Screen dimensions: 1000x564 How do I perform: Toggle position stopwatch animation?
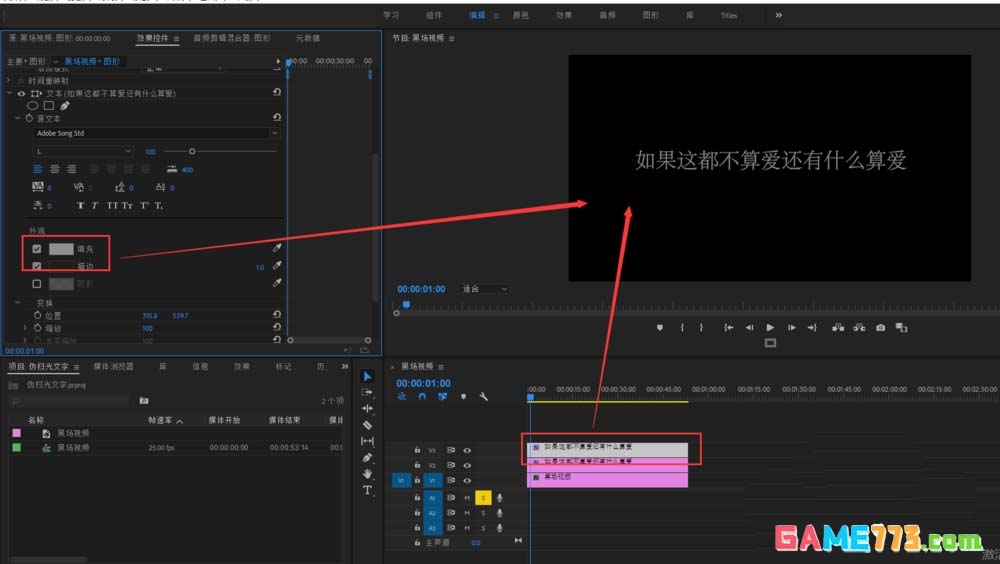pyautogui.click(x=37, y=315)
